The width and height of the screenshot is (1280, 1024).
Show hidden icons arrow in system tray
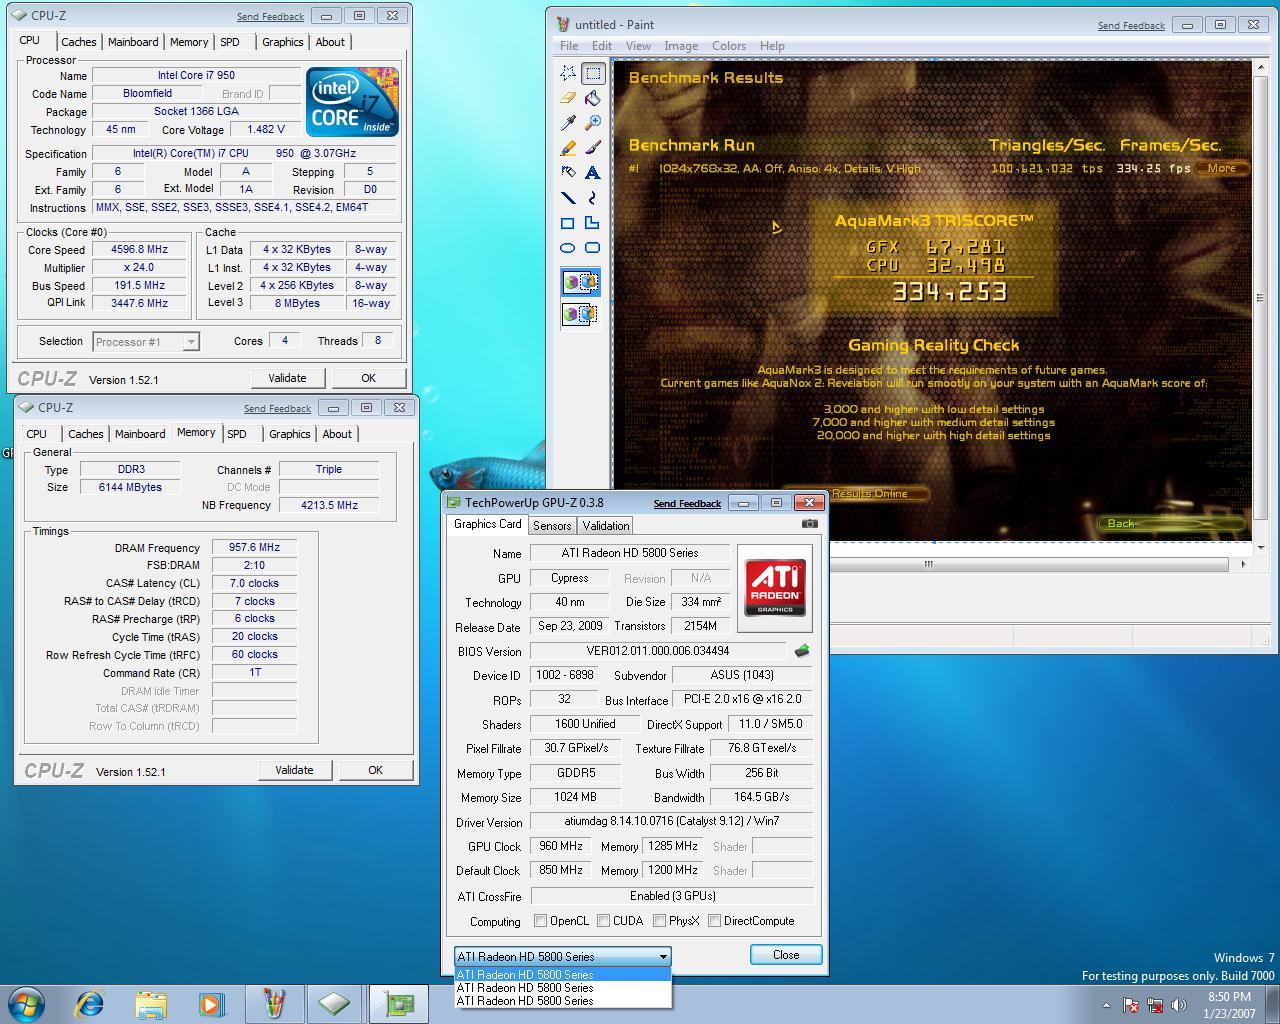1106,1005
